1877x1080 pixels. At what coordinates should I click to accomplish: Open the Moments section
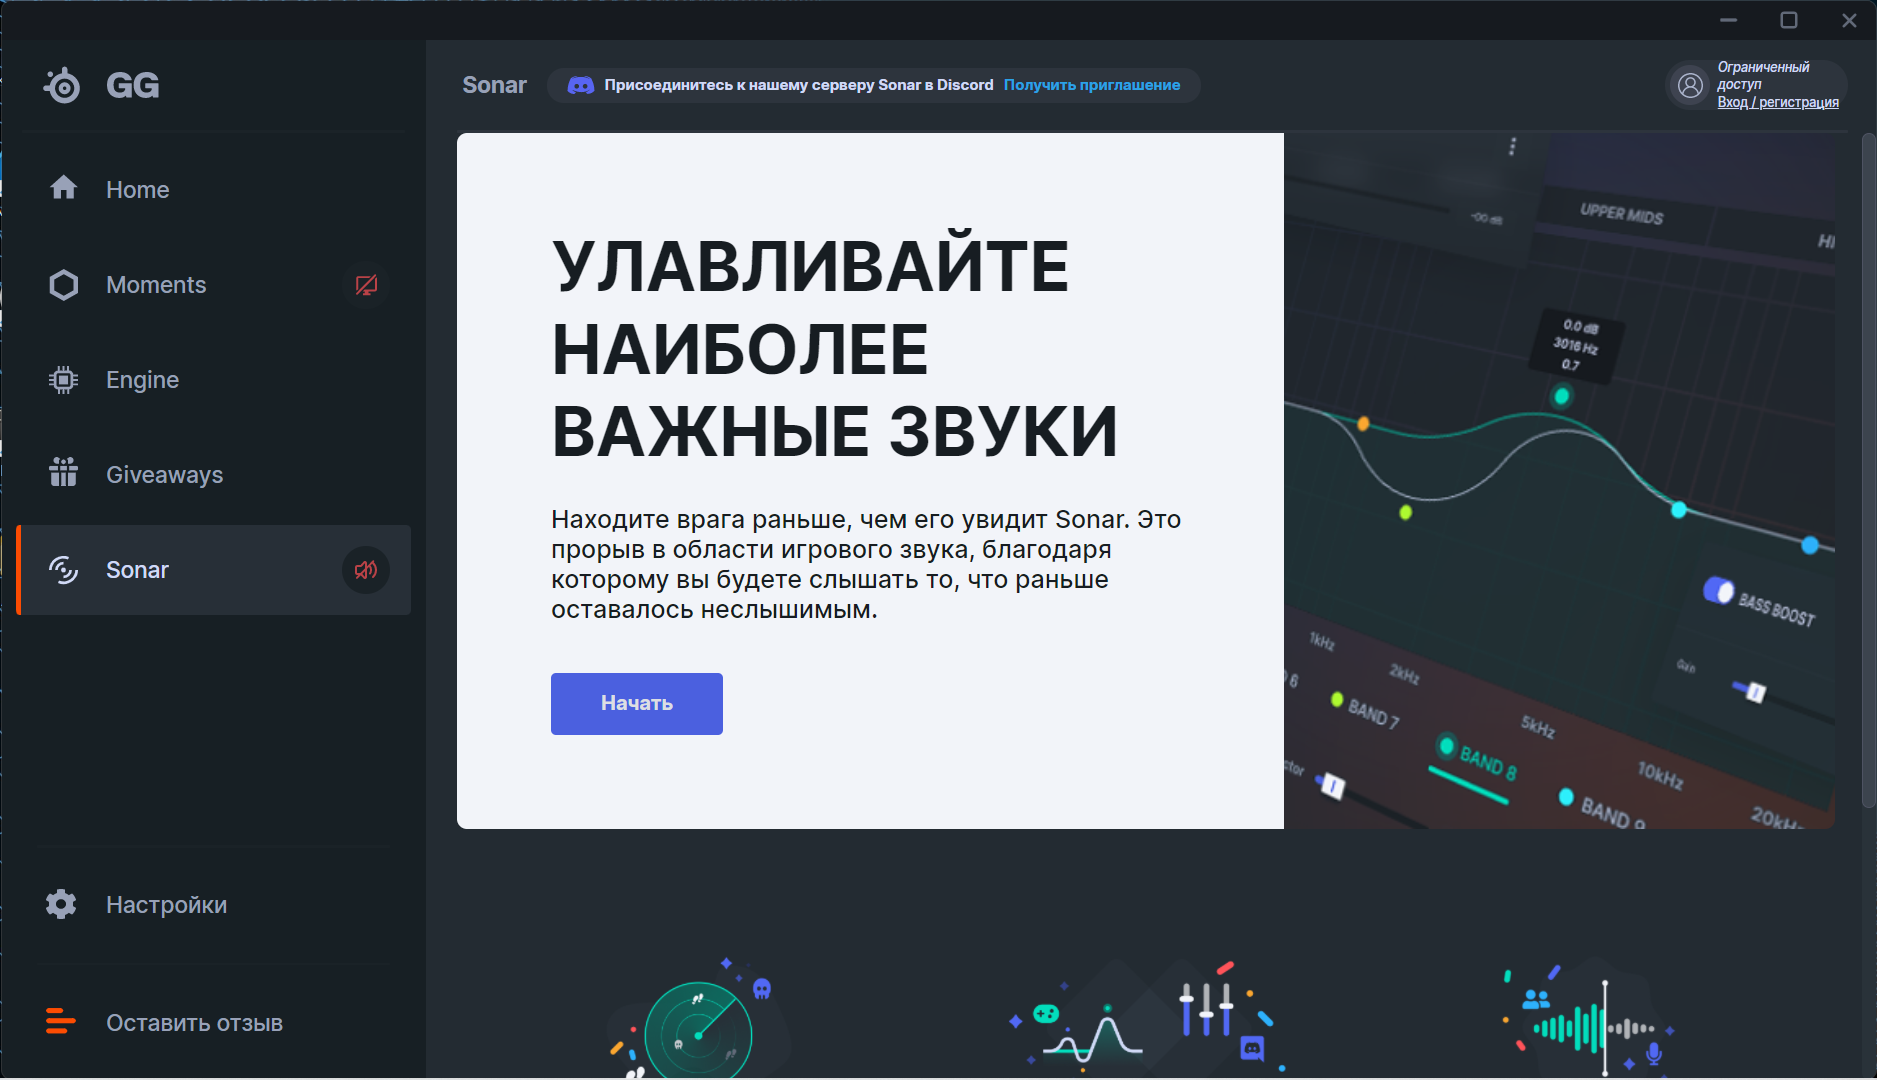(x=214, y=285)
